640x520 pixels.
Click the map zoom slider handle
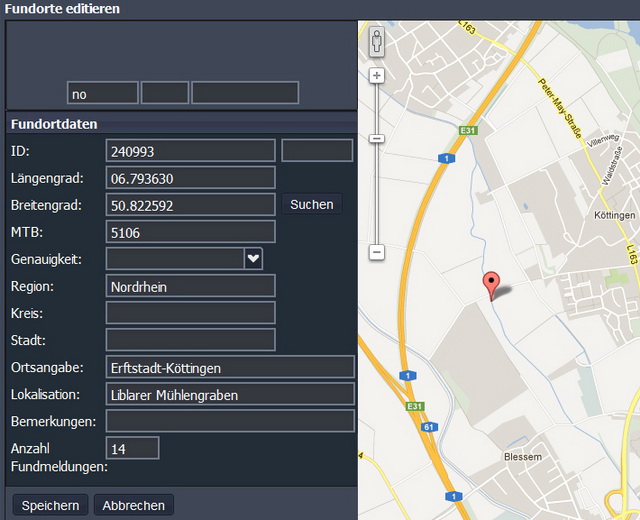(377, 139)
